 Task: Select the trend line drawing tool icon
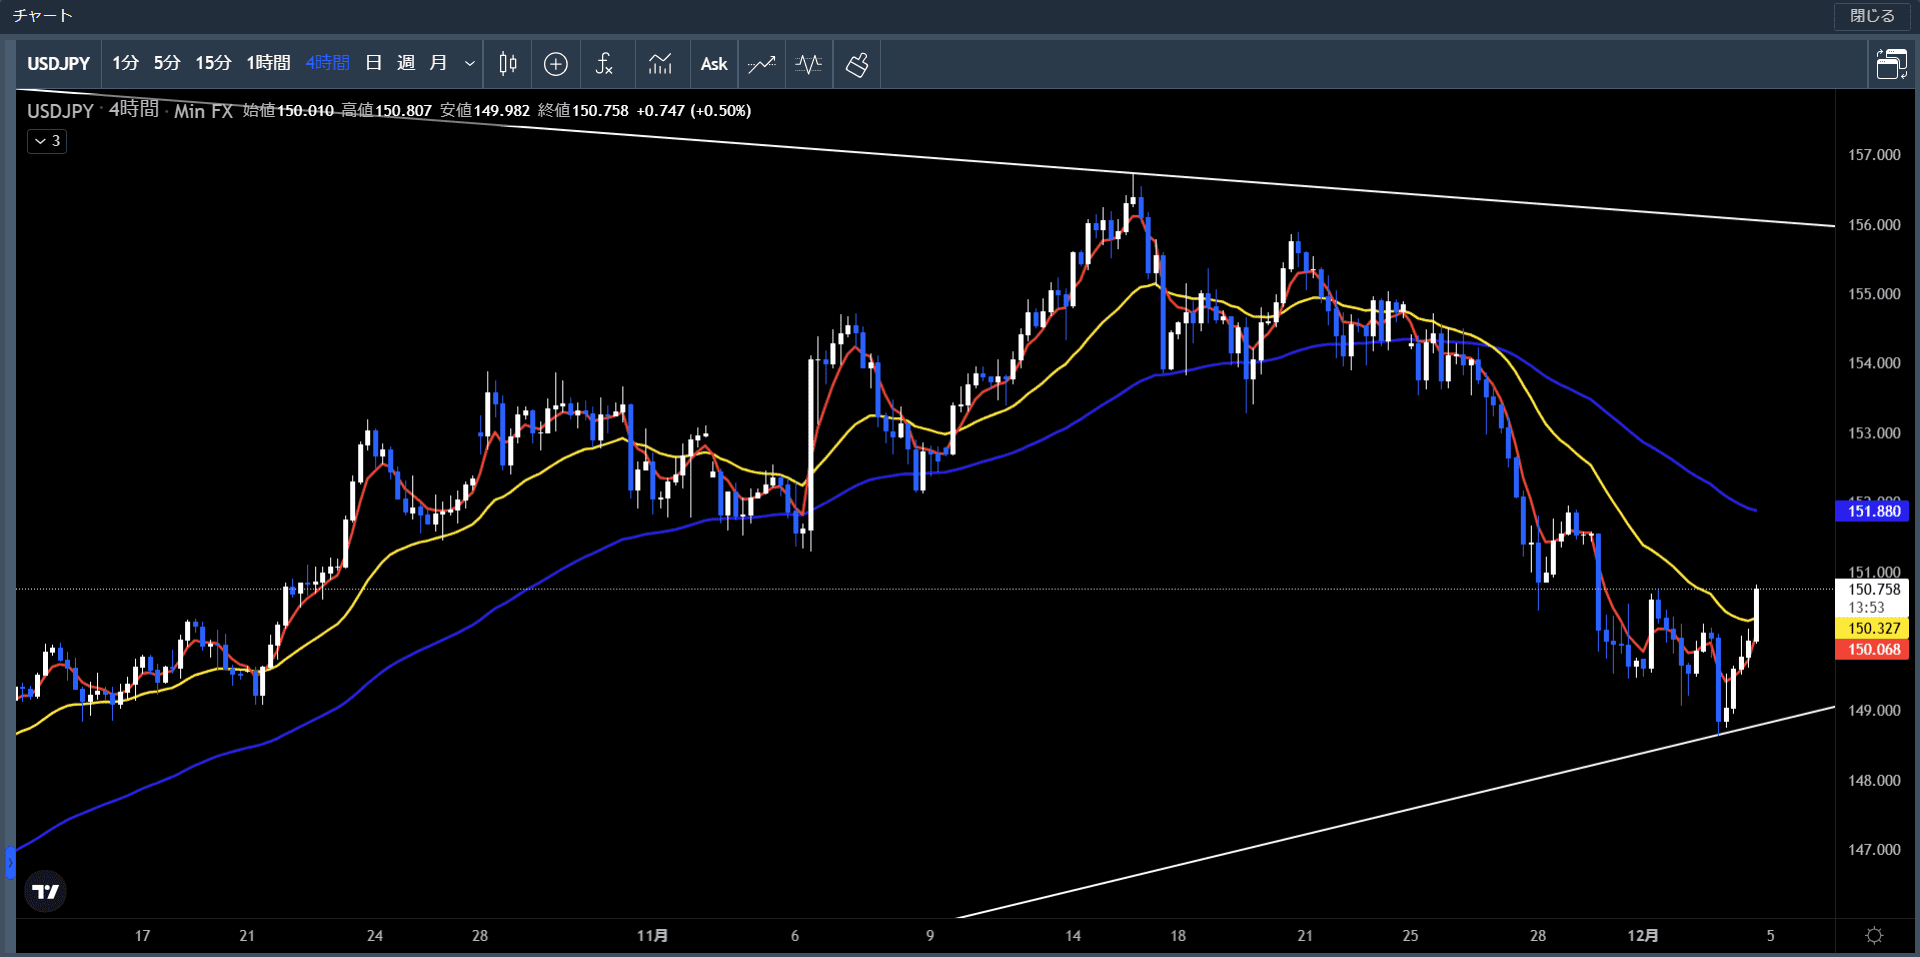click(762, 64)
